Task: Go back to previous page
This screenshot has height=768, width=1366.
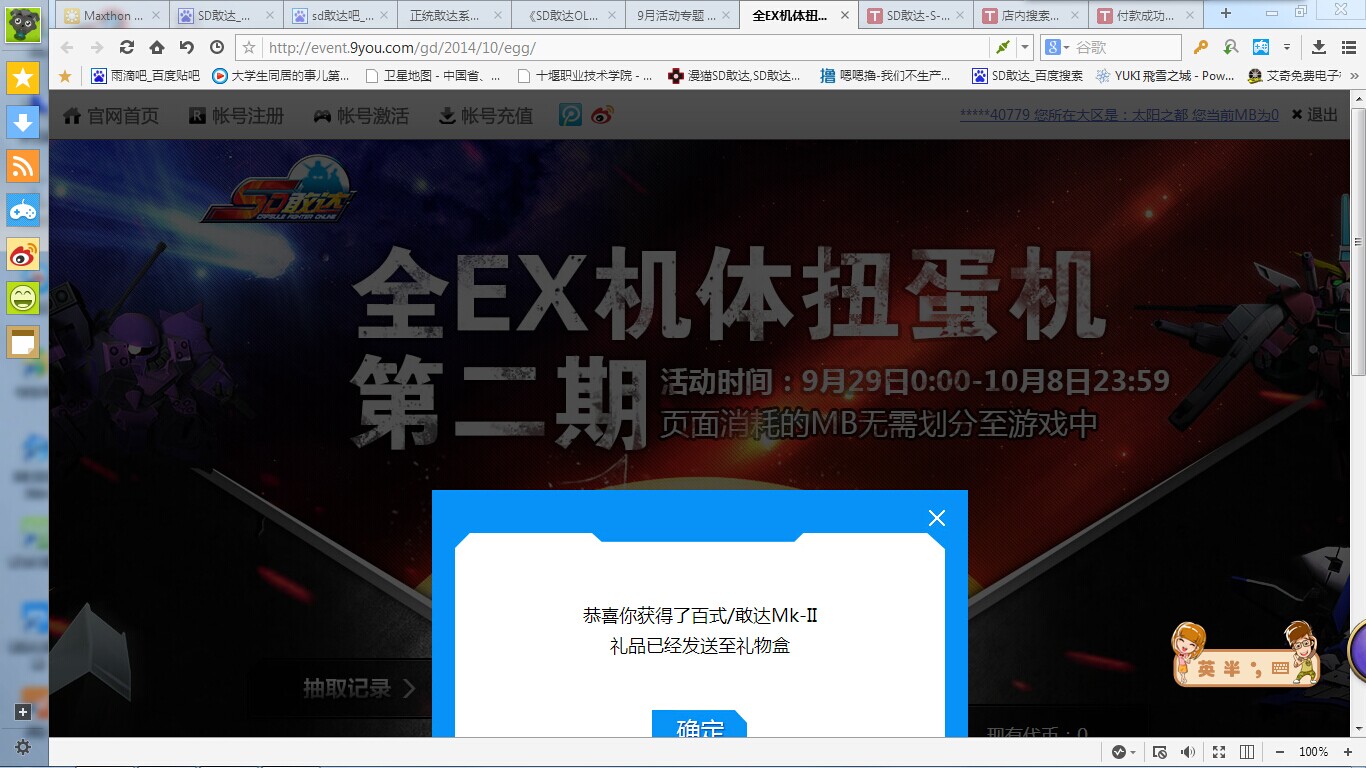Action: [x=67, y=47]
